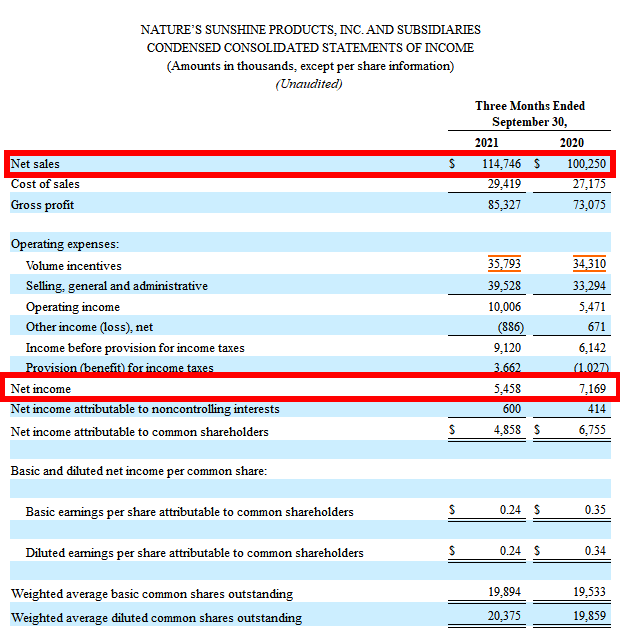Click the 'Operating expenses:' section label
Viewport: 620px width, 637px height.
(65, 244)
